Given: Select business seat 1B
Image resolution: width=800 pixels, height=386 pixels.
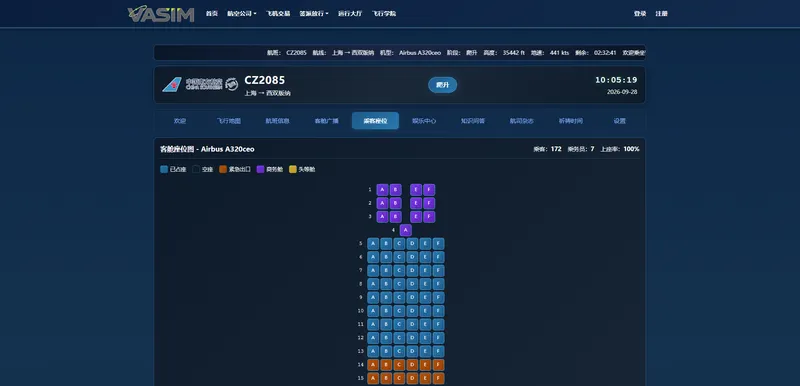Looking at the screenshot, I should coord(395,190).
